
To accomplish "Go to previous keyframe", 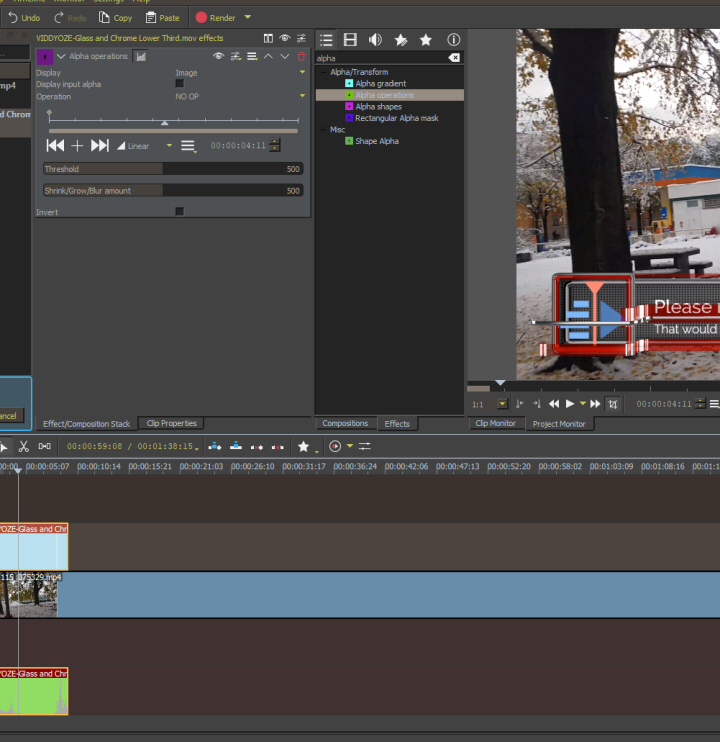I will click(55, 146).
